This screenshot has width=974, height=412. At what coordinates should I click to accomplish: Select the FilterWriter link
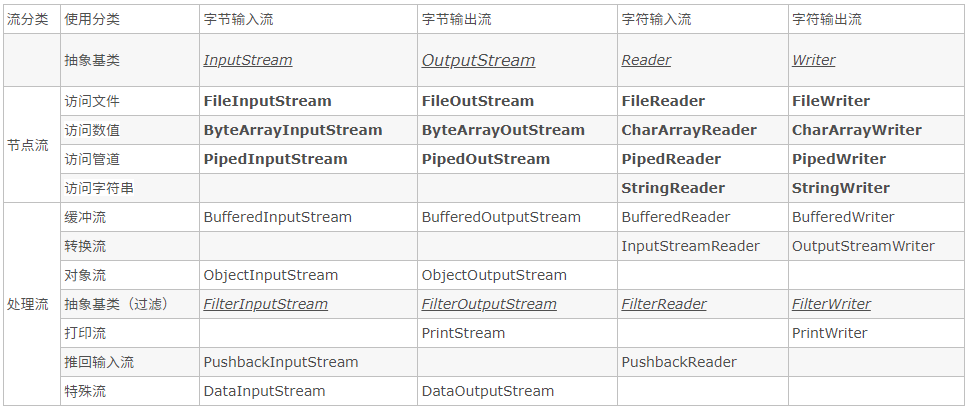tap(831, 304)
